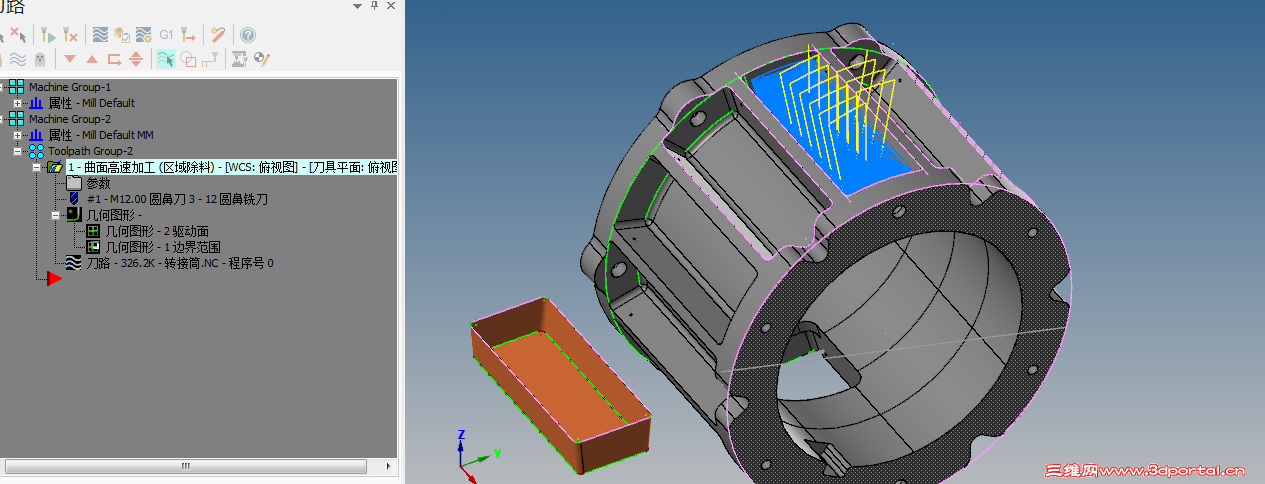1265x484 pixels.
Task: Expand 属性 - Mill Default MM node
Action: click(17, 135)
